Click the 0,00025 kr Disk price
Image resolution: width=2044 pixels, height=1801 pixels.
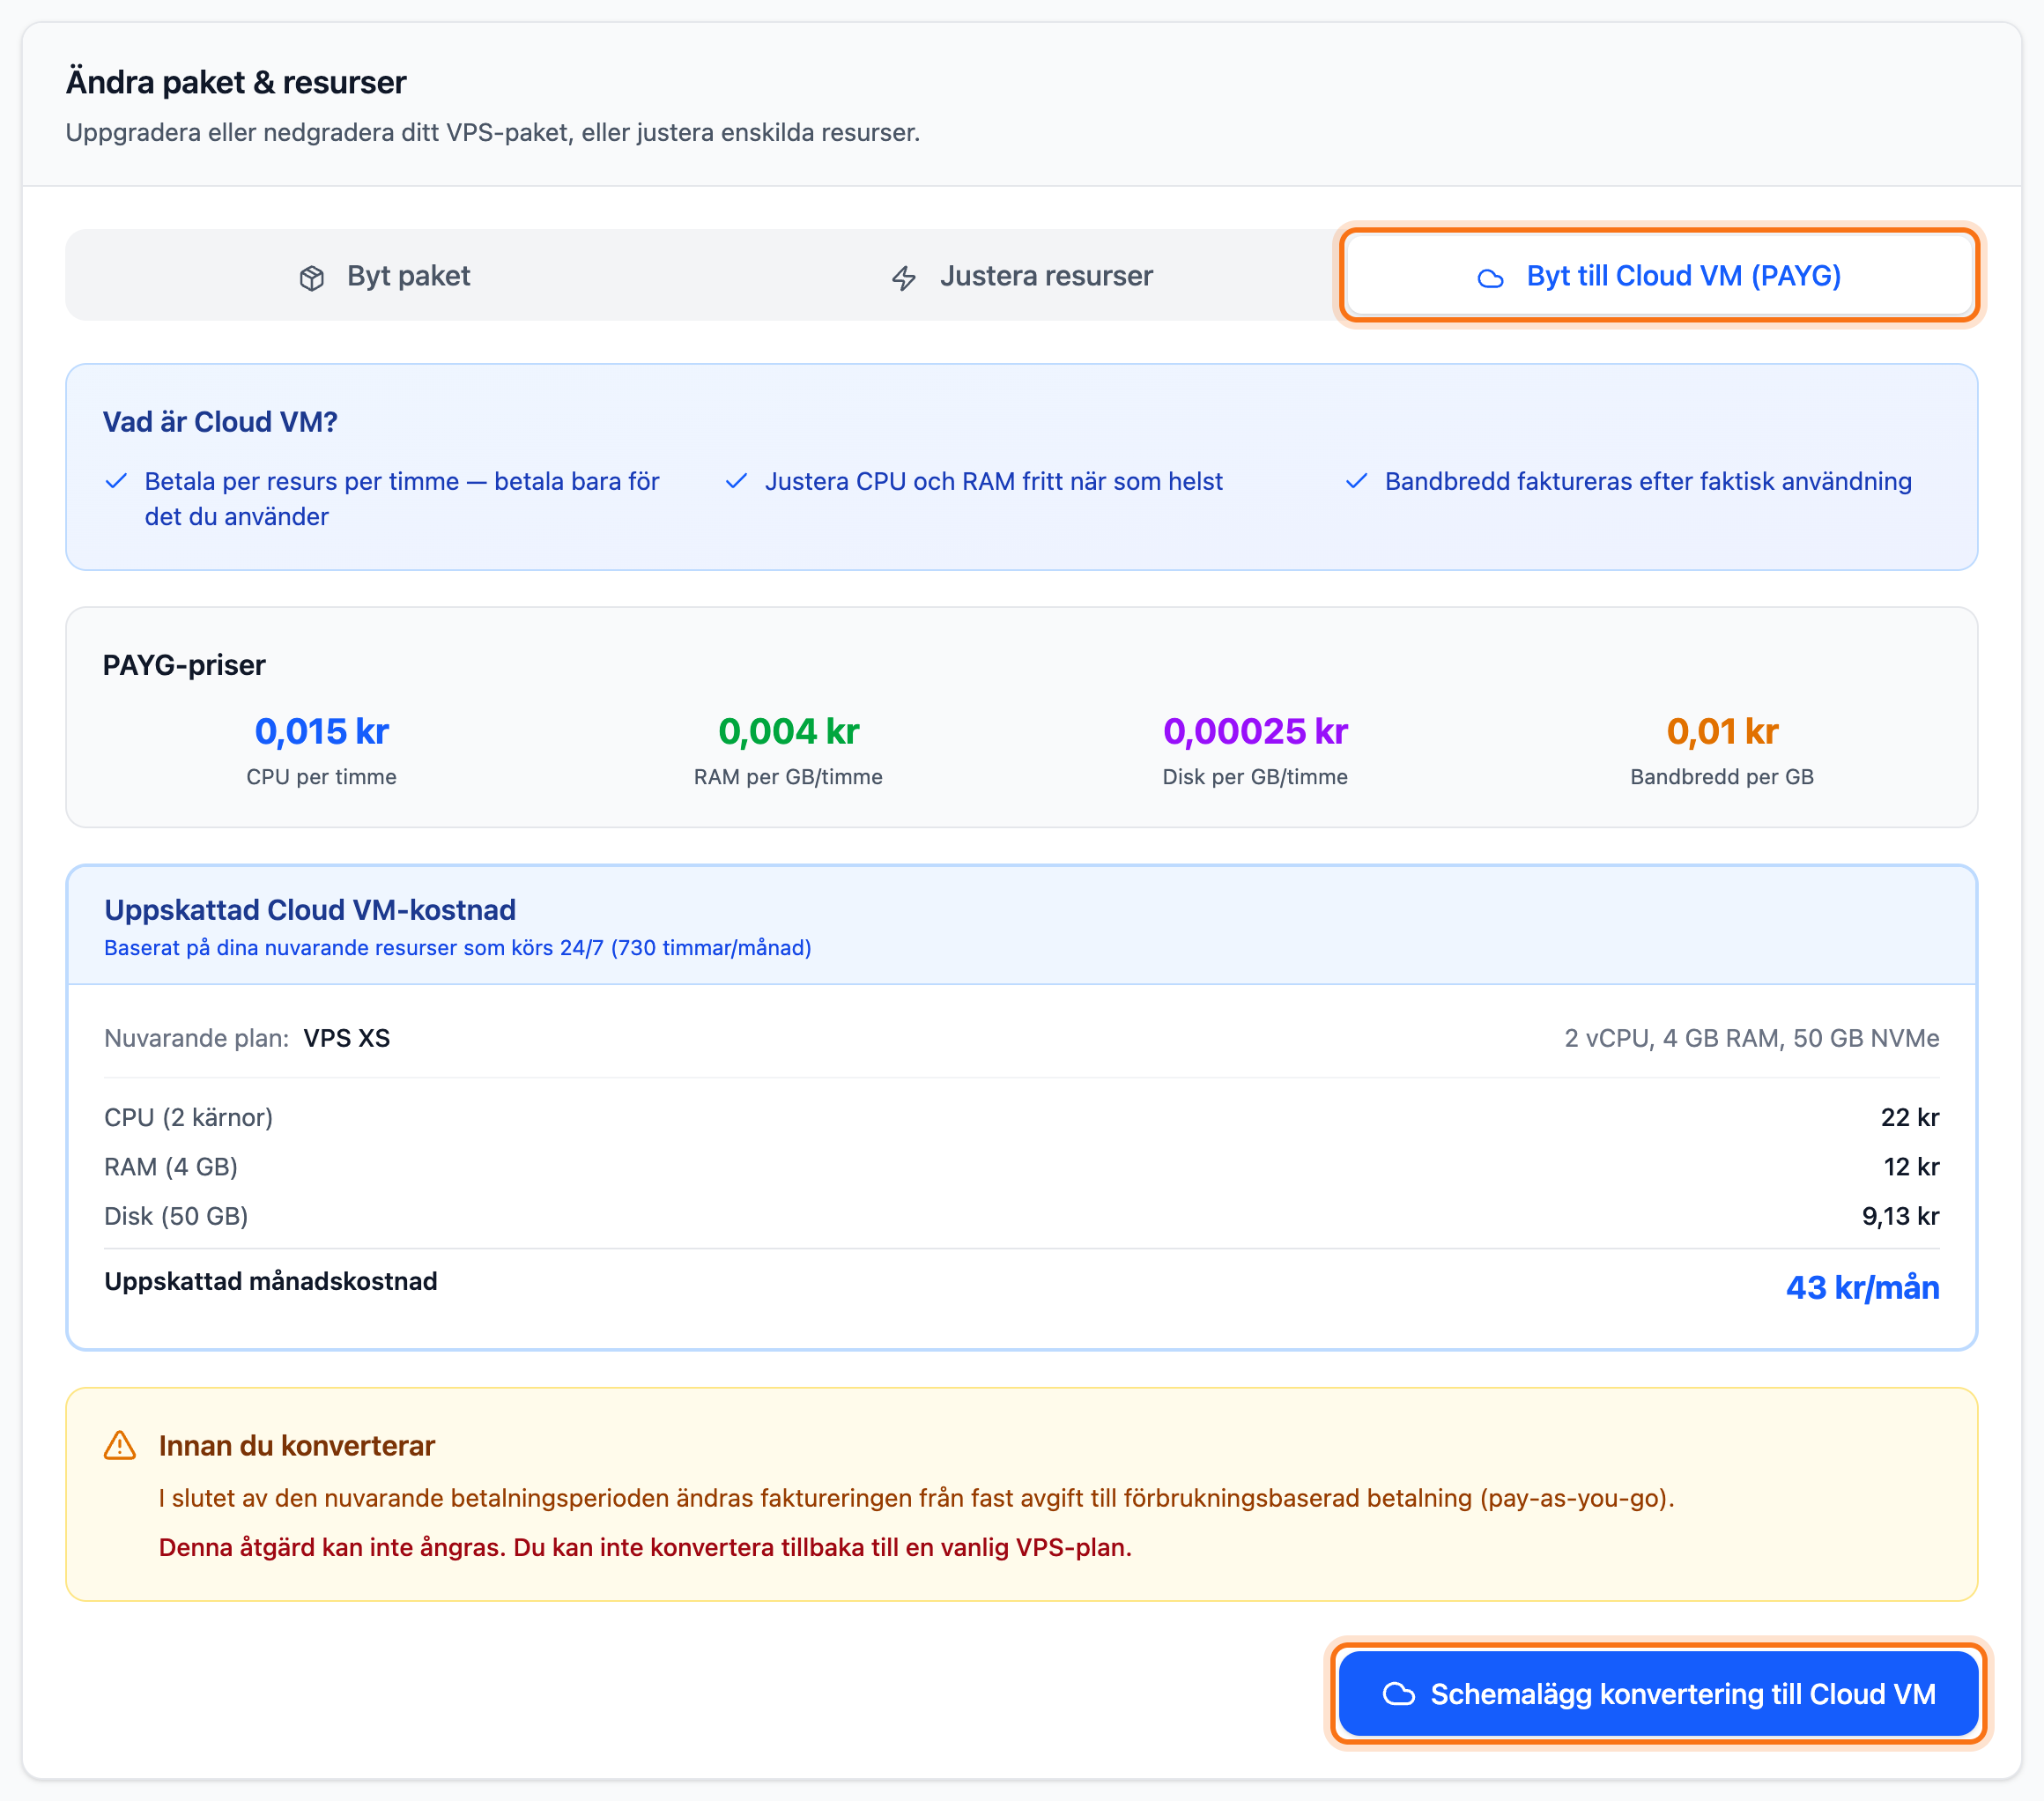coord(1255,731)
